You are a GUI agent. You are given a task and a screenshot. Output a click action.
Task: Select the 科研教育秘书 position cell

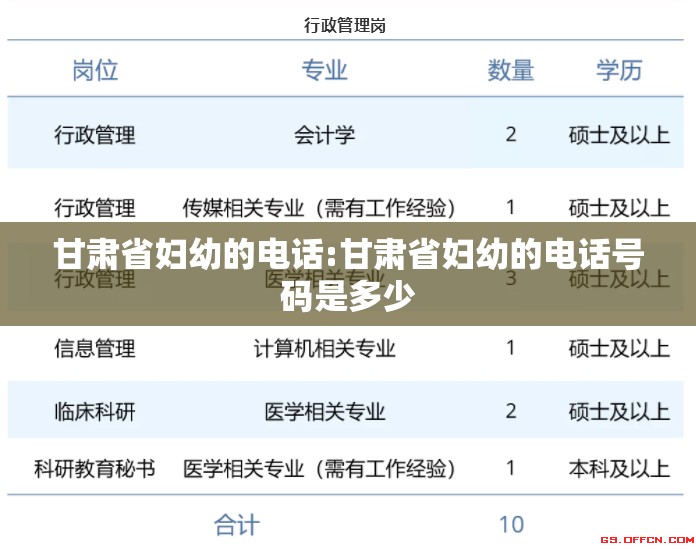95,467
